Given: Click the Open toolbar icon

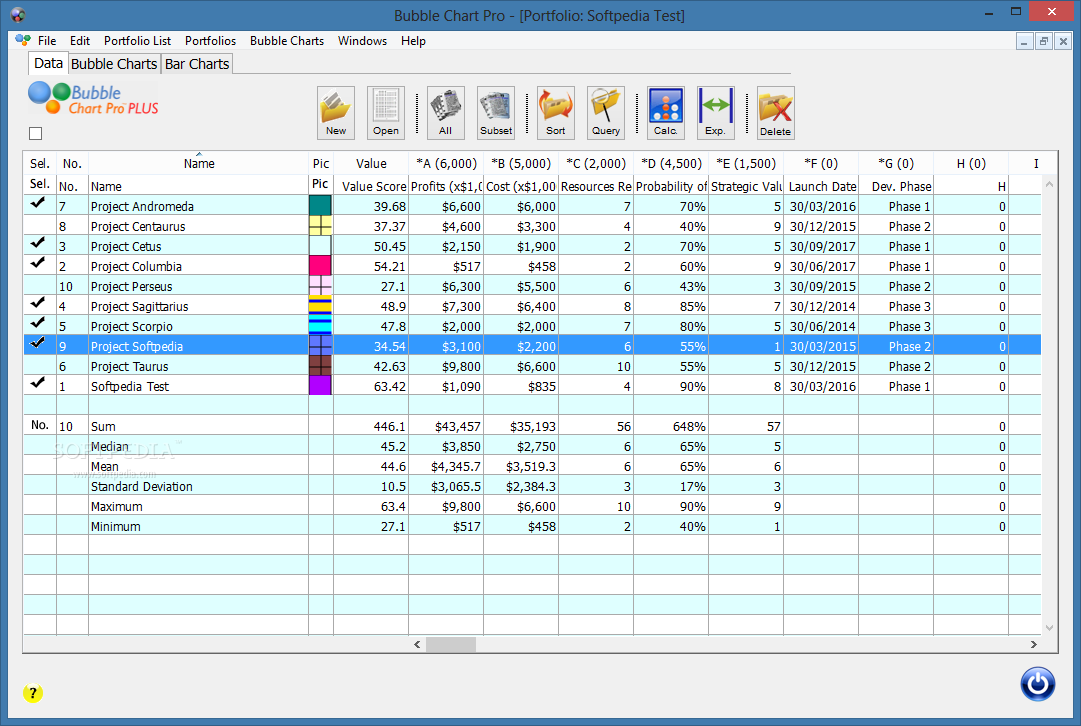Looking at the screenshot, I should tap(385, 112).
